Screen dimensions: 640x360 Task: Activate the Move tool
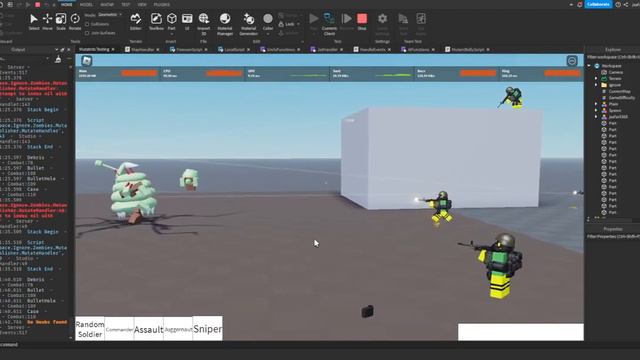point(47,22)
